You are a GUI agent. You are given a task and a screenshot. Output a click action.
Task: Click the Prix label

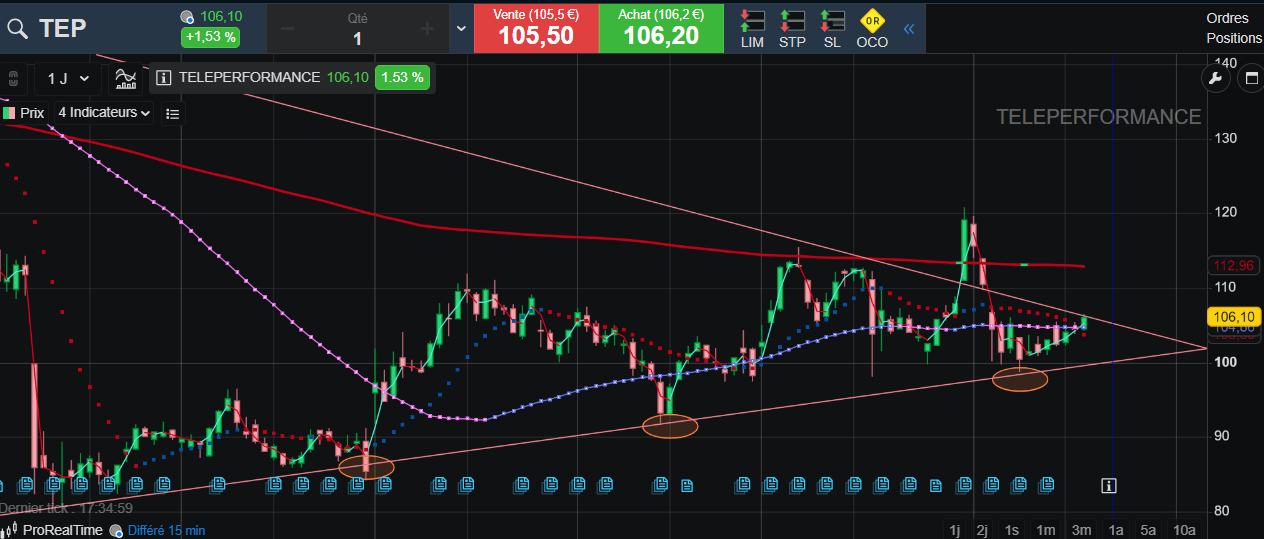point(33,113)
